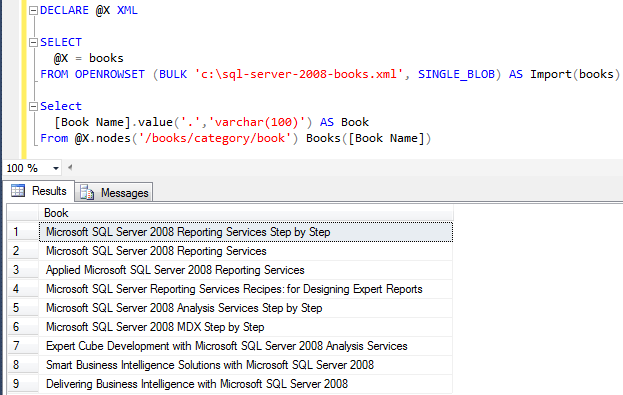Collapse the lowercase Select statement outline
The image size is (623, 395).
point(34,106)
